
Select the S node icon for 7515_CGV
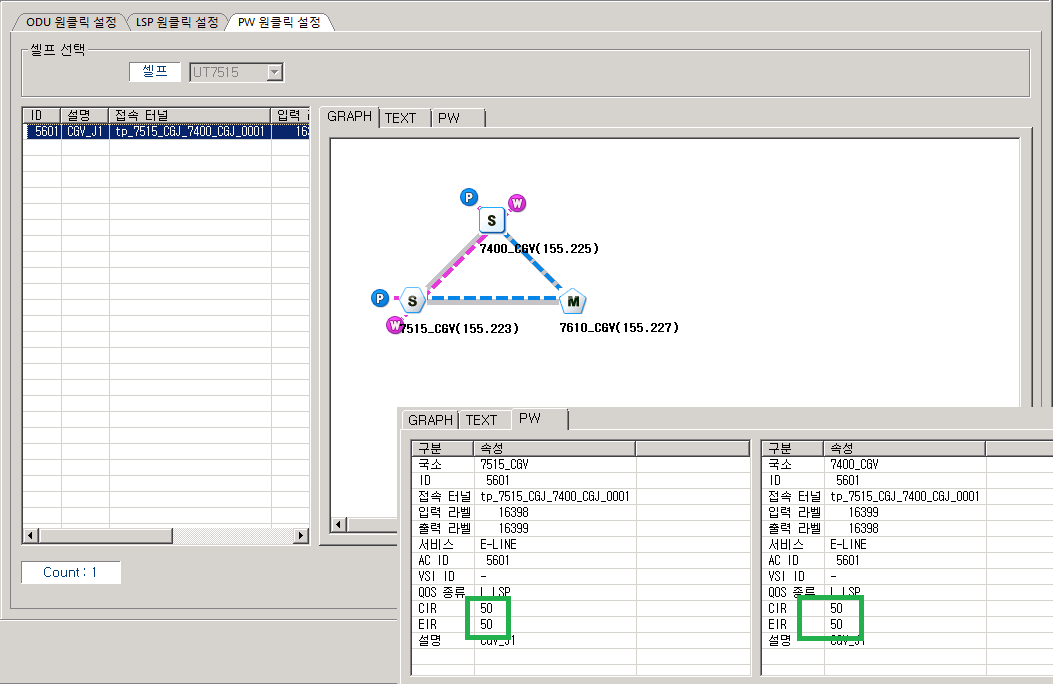pos(412,301)
